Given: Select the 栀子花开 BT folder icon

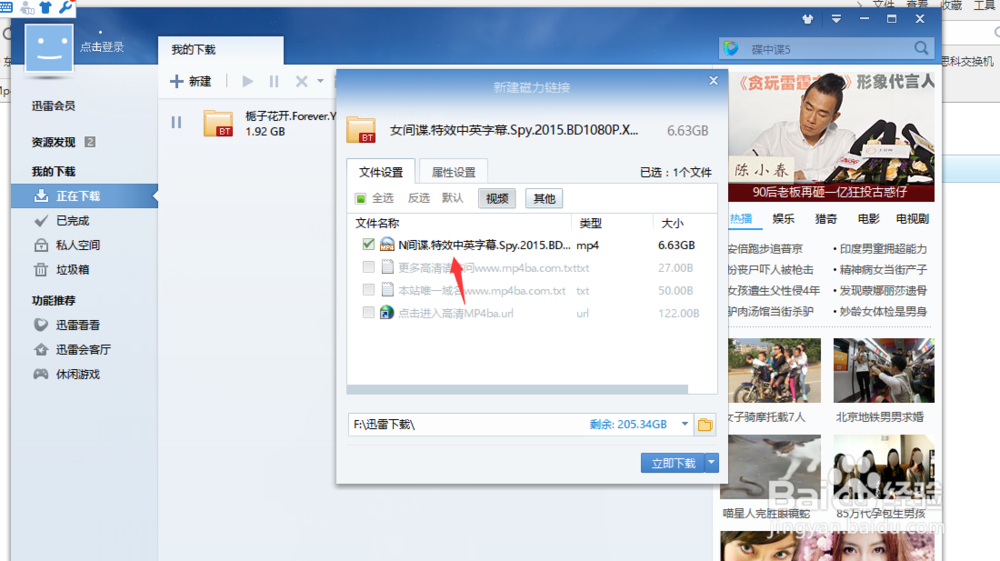Looking at the screenshot, I should click(x=218, y=123).
